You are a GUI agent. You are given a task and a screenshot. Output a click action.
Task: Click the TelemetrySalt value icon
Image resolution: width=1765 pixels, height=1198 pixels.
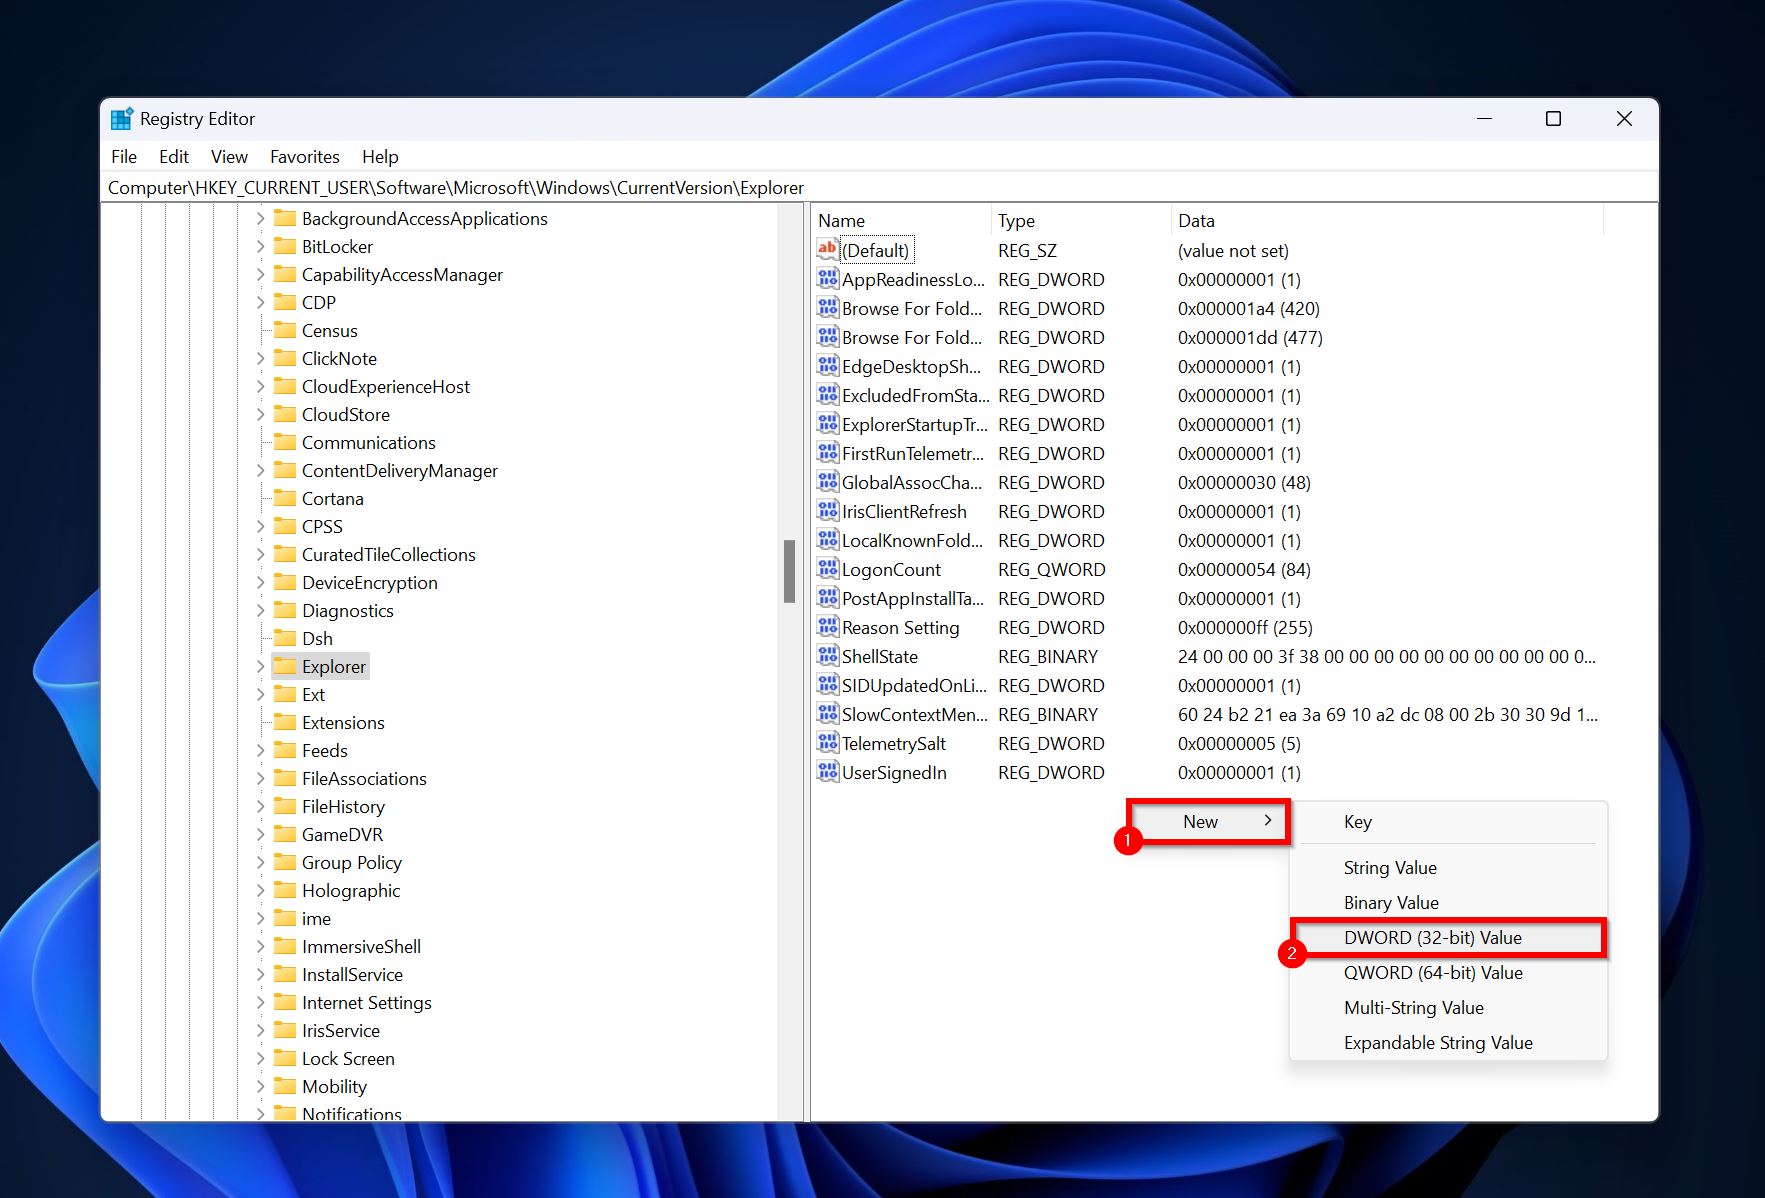(x=827, y=743)
